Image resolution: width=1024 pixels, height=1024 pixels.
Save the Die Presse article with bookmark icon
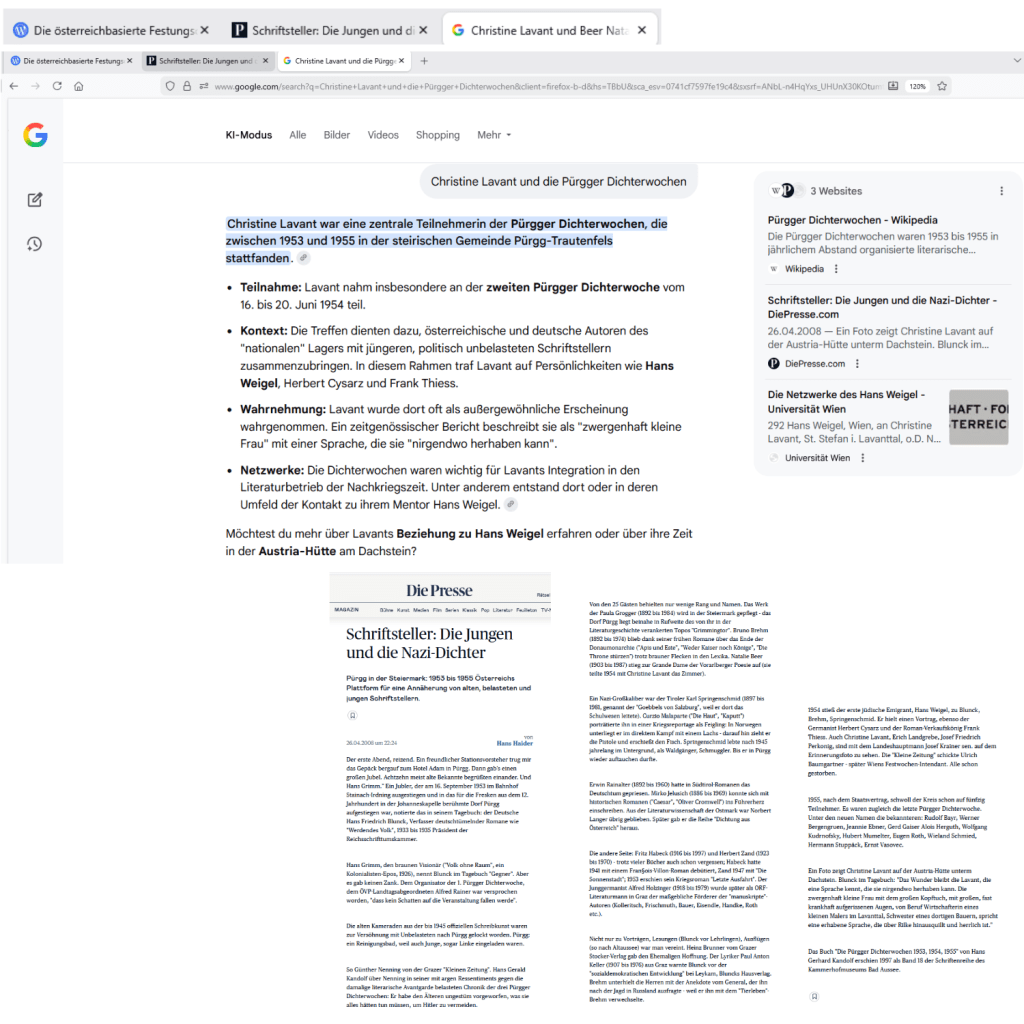(353, 716)
